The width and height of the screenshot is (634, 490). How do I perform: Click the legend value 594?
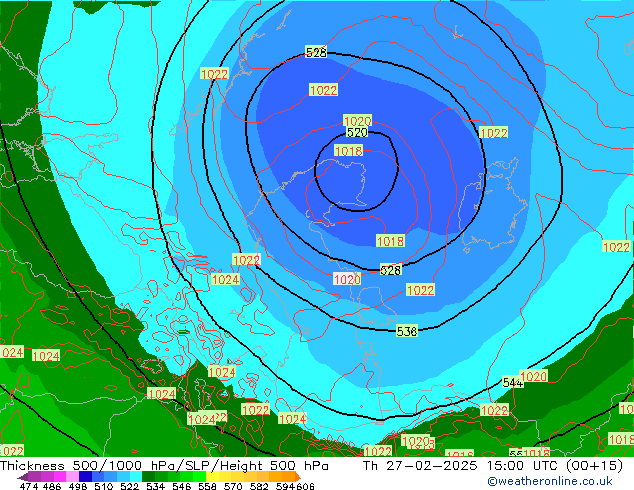pyautogui.click(x=285, y=486)
